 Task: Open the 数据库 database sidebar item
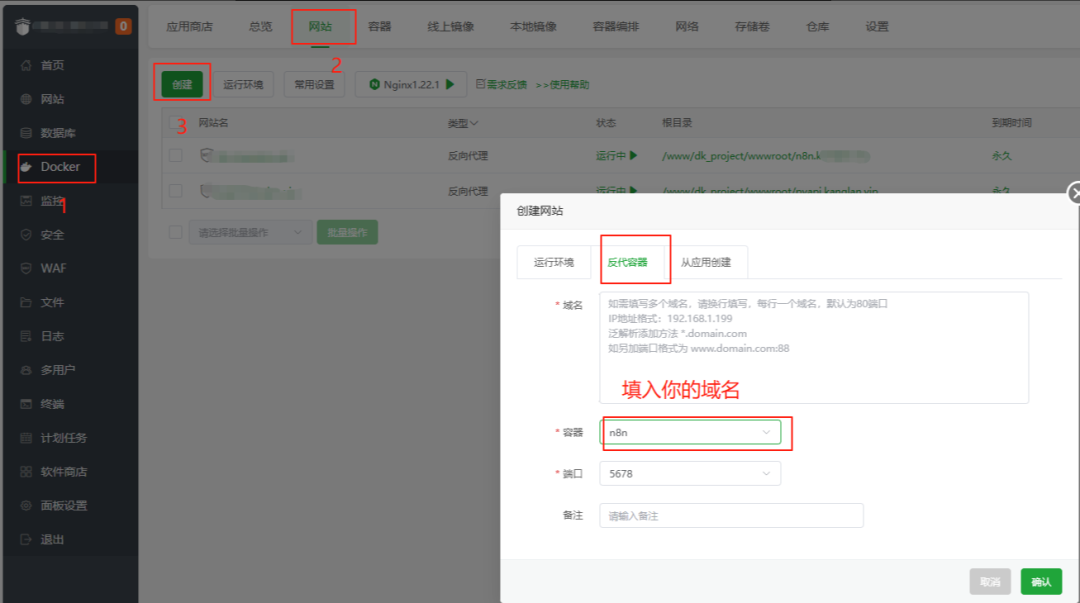[57, 133]
